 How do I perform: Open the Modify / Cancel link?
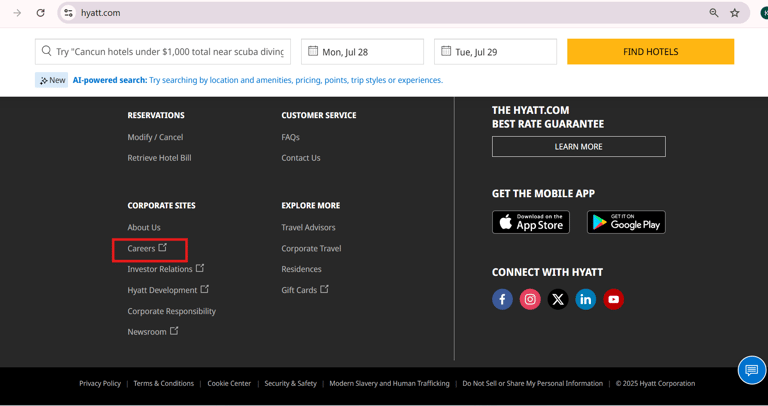155,137
